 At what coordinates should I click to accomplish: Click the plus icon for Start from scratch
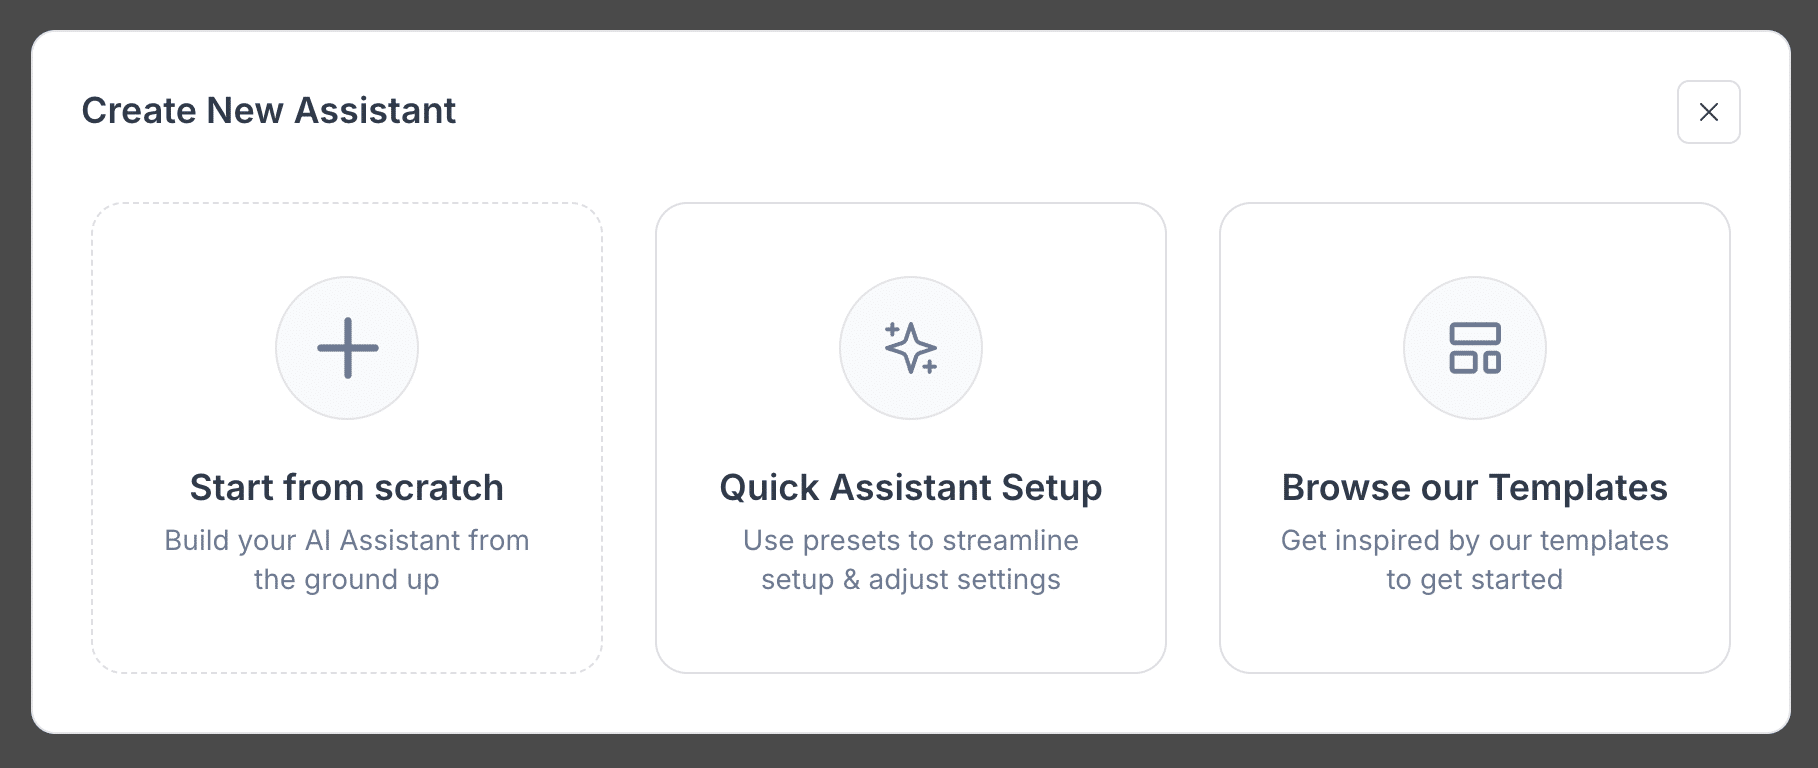(347, 348)
